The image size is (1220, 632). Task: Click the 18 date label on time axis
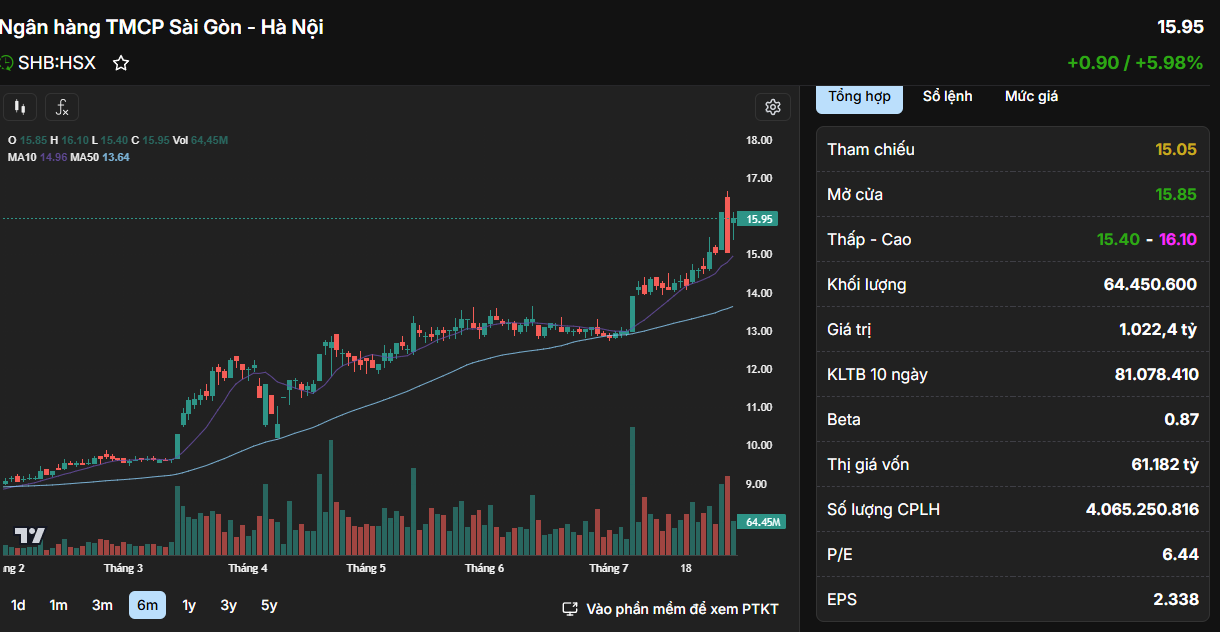686,568
